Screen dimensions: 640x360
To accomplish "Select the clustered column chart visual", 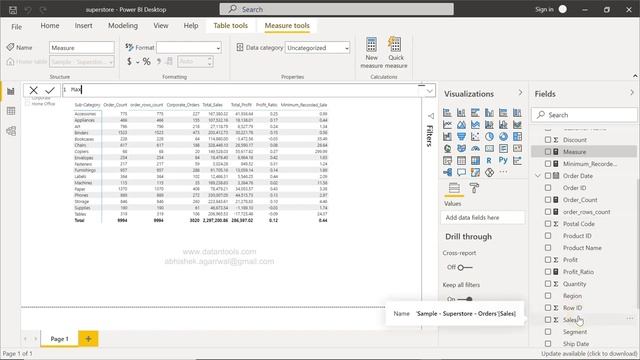I will click(x=489, y=113).
